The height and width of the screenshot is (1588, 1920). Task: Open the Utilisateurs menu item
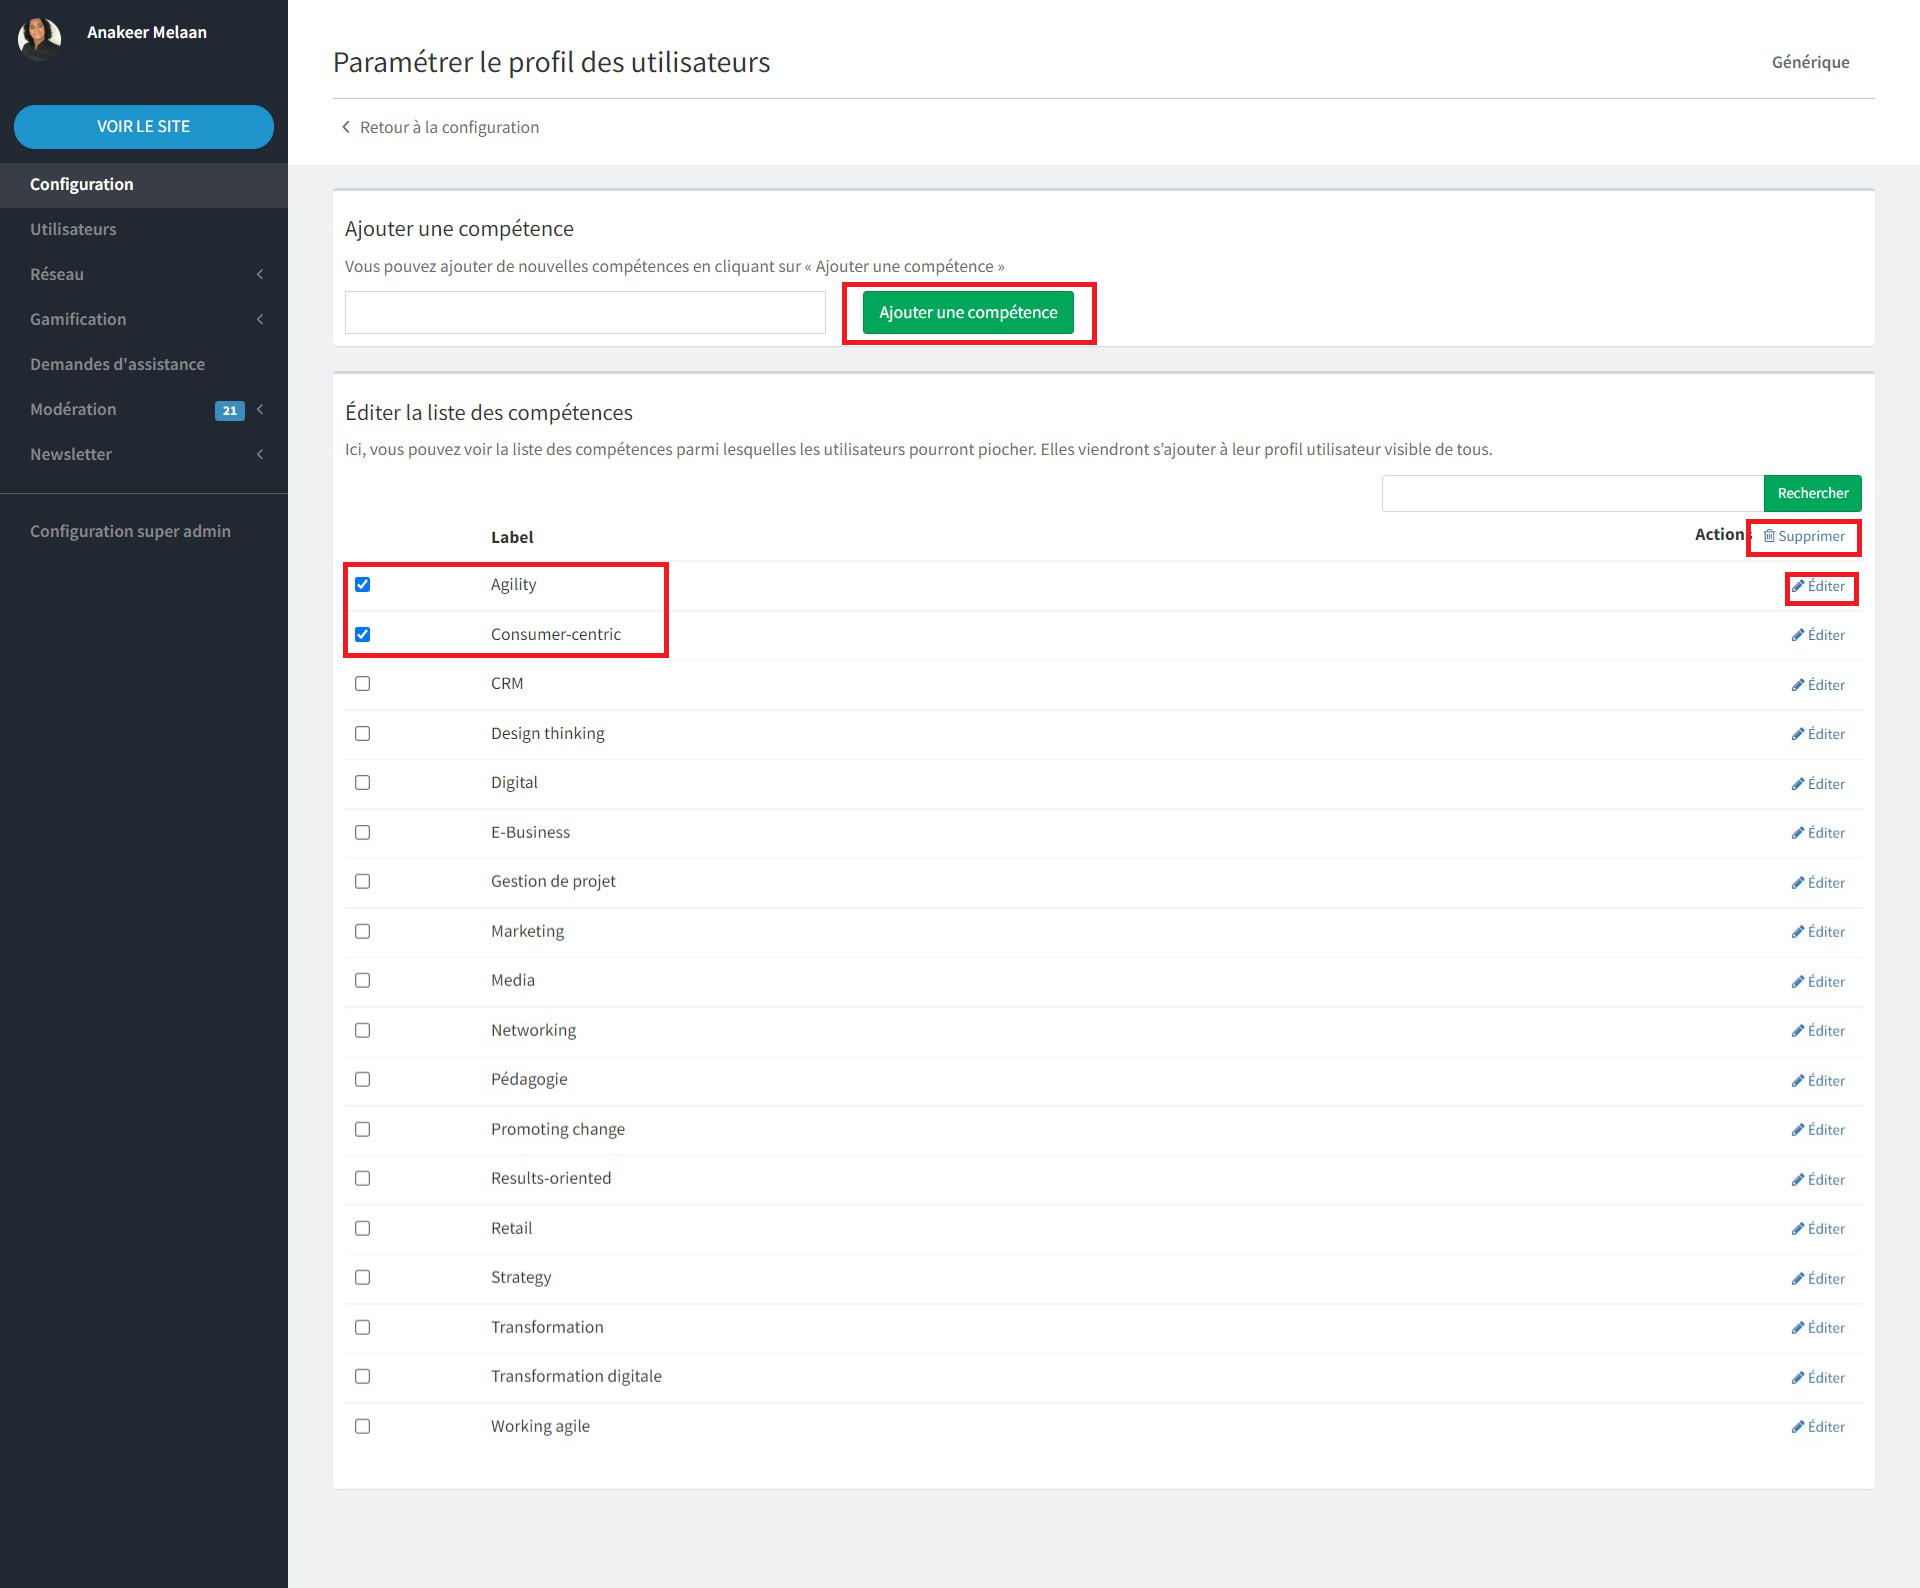point(73,229)
